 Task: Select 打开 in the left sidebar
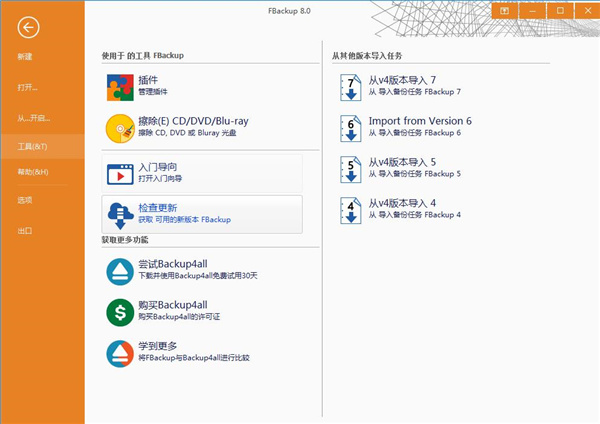coord(28,87)
